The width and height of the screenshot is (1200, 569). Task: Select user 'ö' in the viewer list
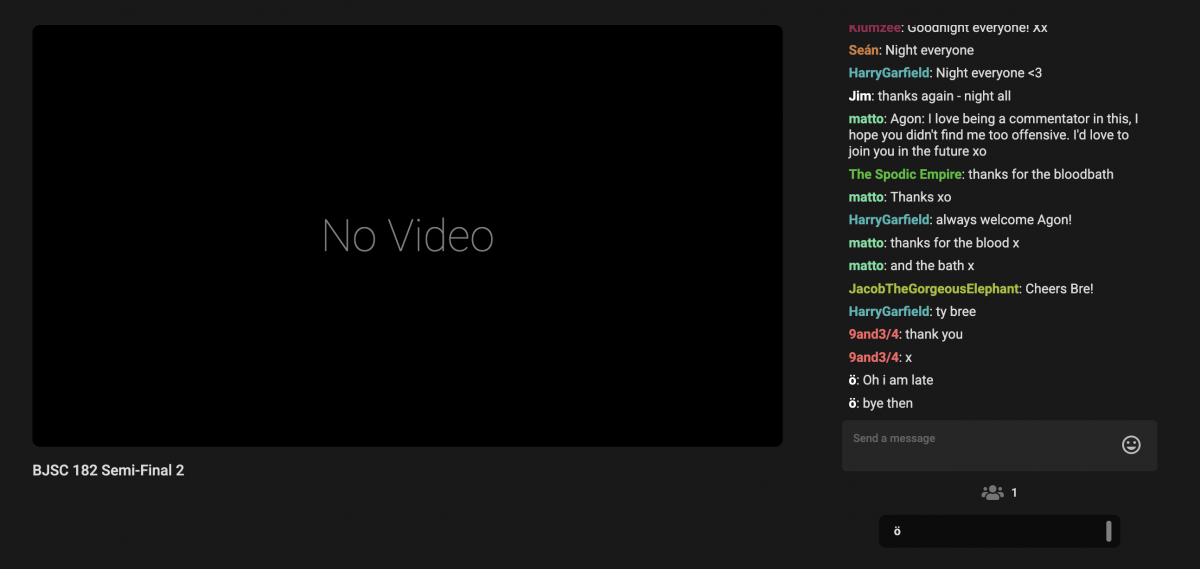coord(897,531)
